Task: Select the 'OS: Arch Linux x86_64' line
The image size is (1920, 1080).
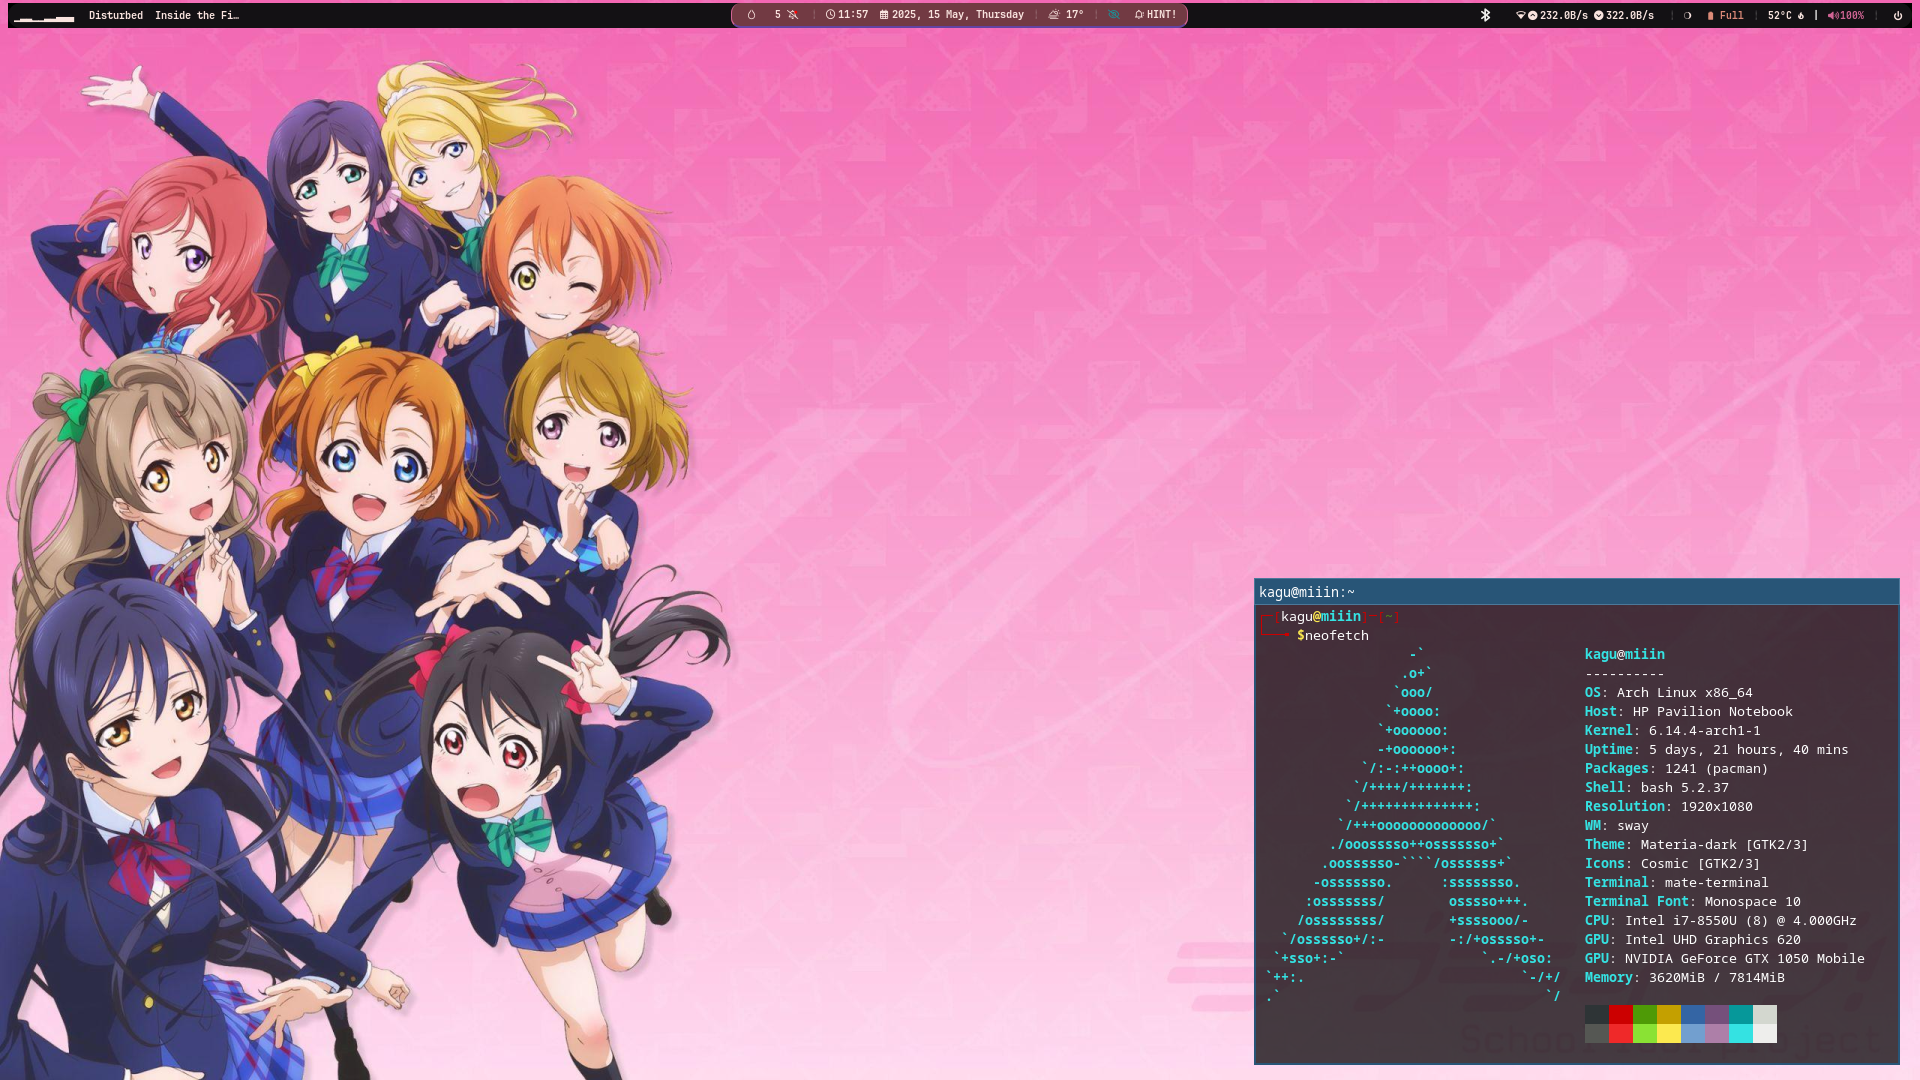Action: pyautogui.click(x=1669, y=693)
